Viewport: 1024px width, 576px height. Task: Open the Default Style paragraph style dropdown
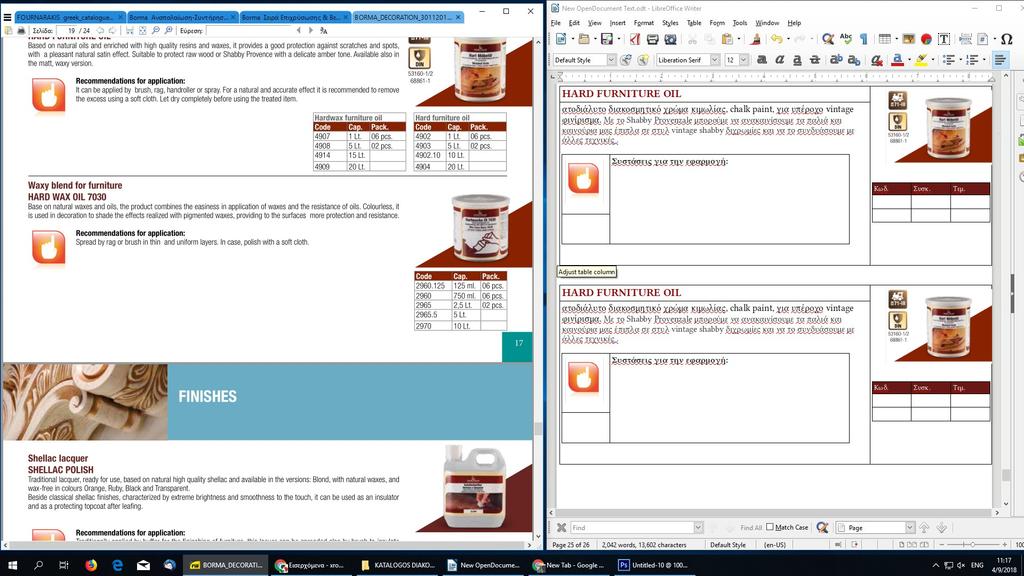pos(611,60)
